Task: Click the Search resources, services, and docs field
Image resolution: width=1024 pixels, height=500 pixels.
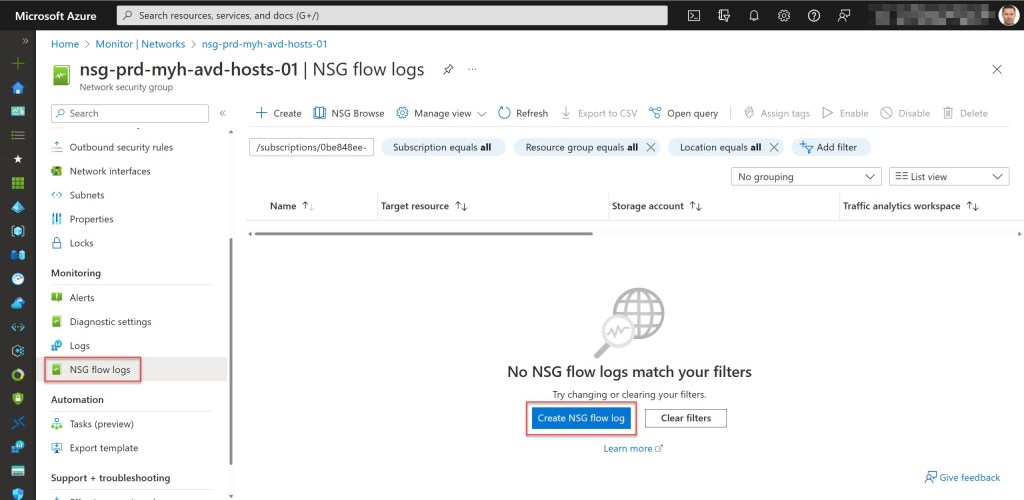Action: click(x=392, y=16)
